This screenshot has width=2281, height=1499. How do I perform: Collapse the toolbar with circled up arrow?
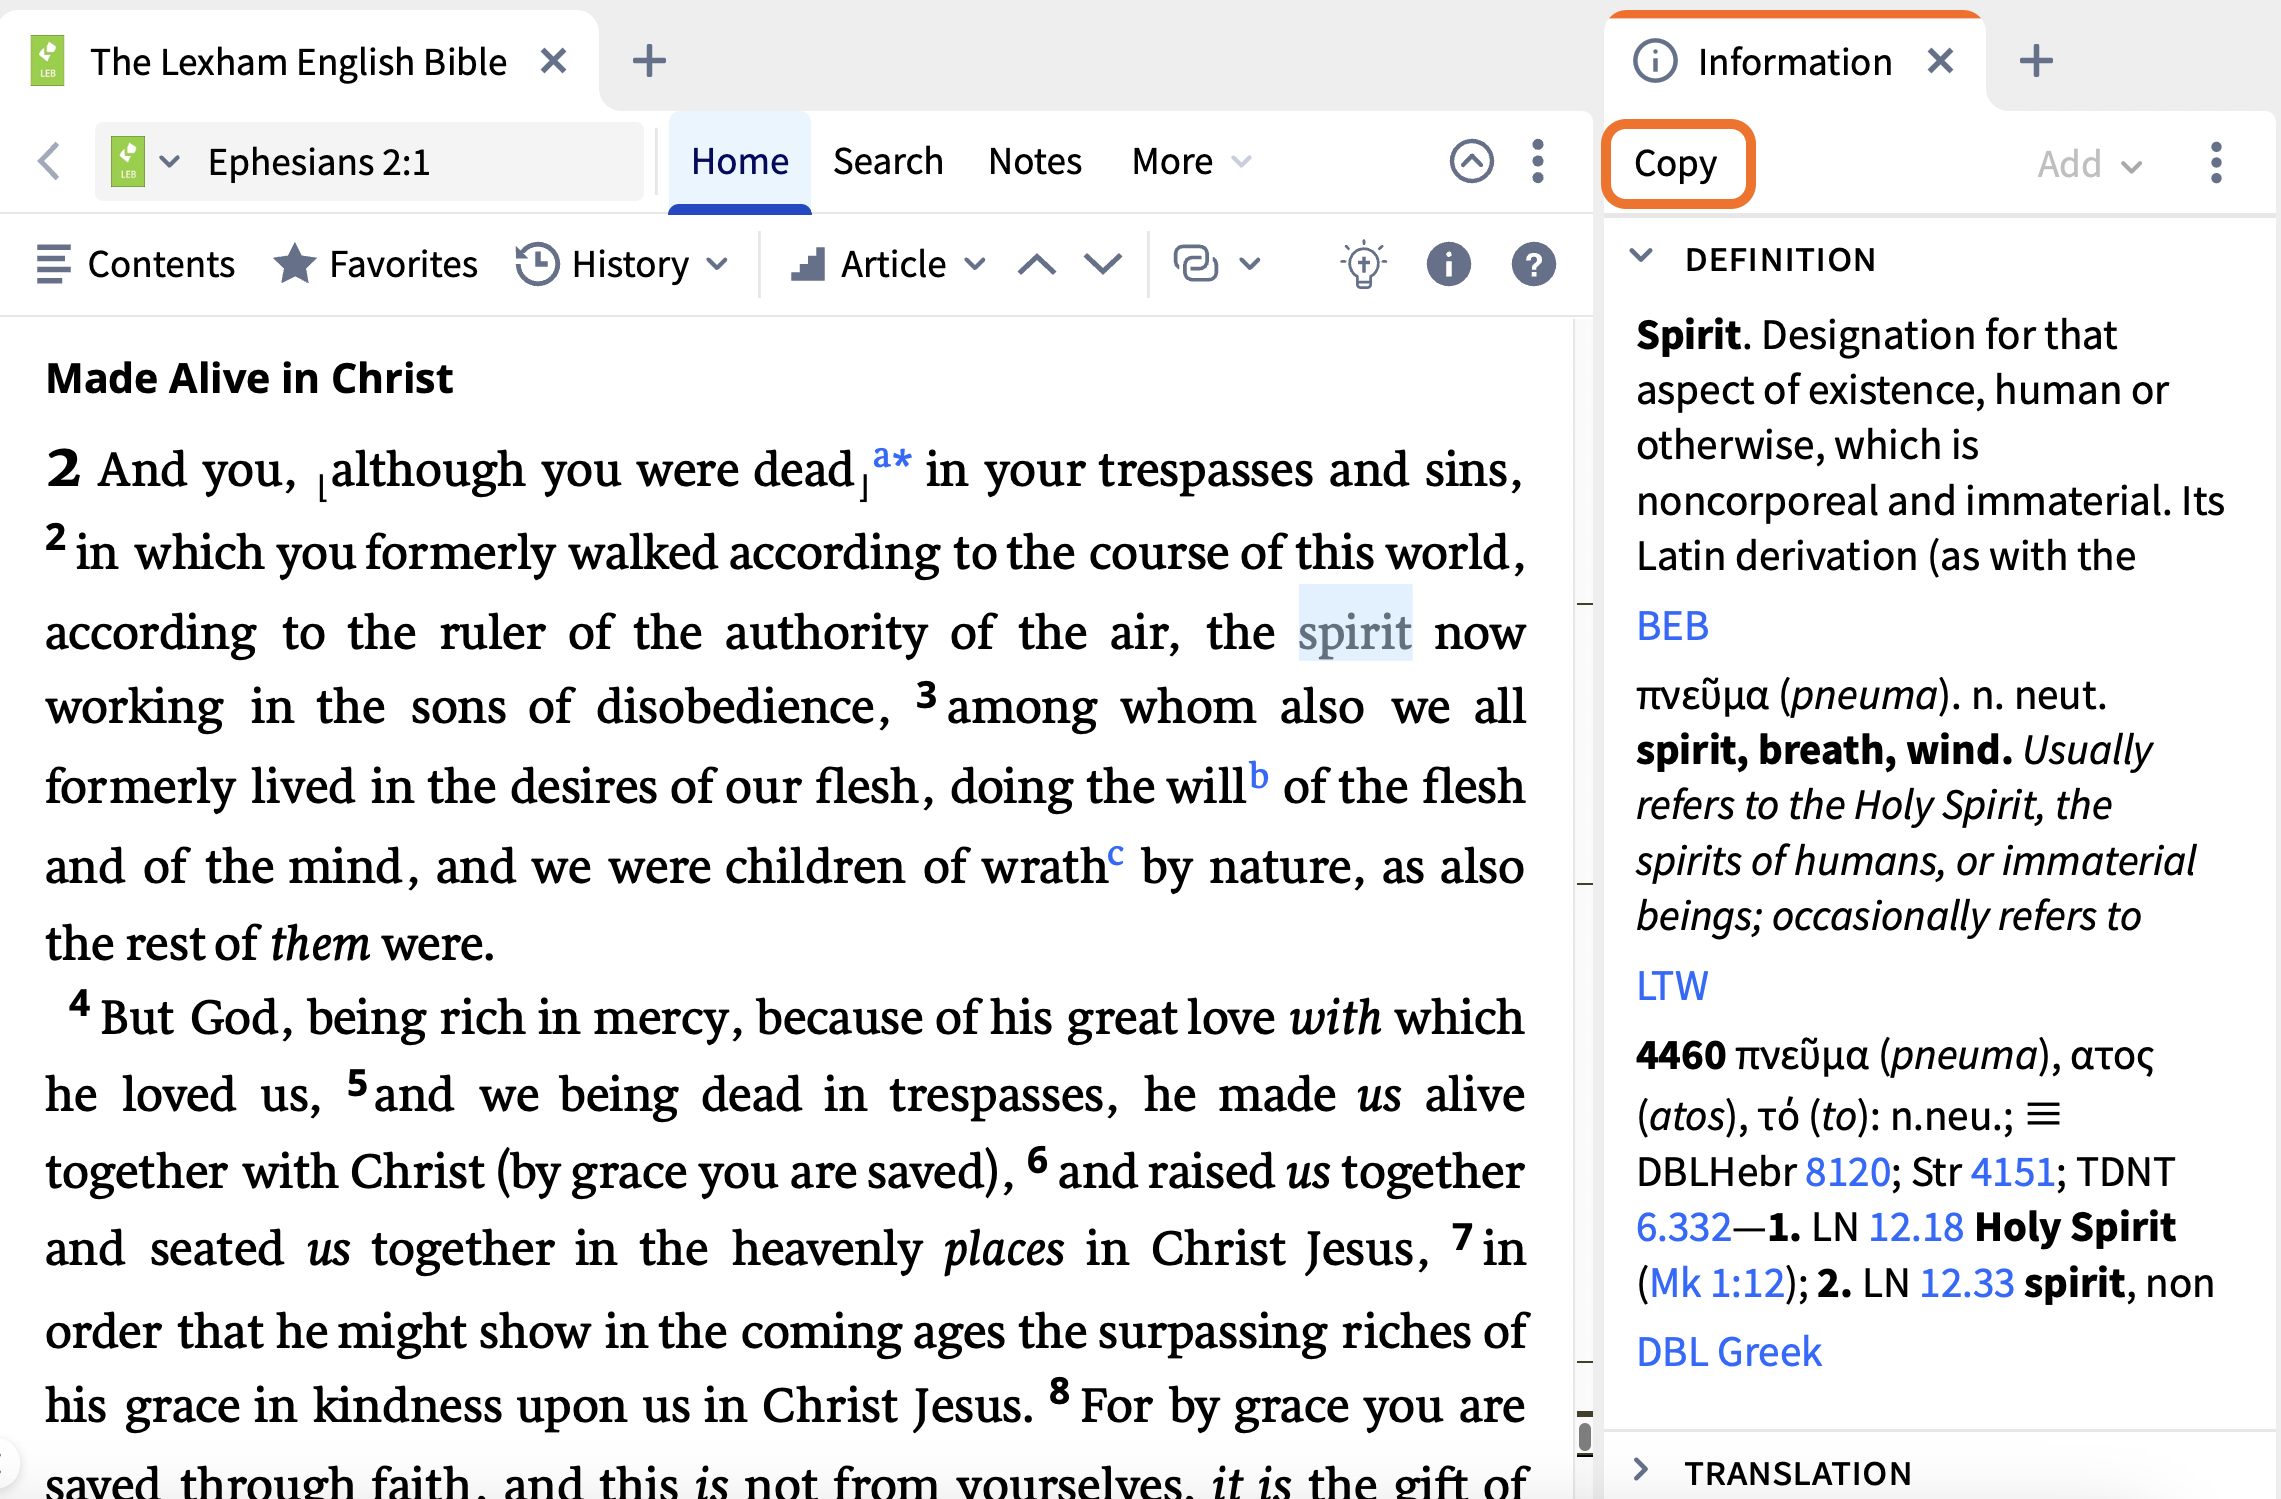pos(1471,161)
